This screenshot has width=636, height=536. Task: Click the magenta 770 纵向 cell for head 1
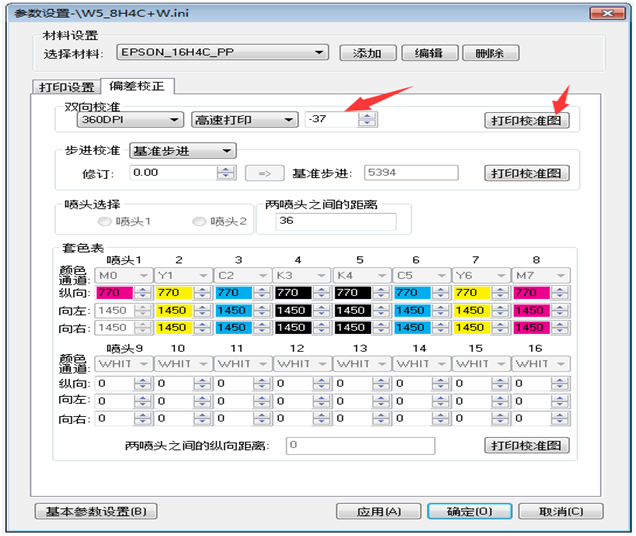tap(114, 293)
